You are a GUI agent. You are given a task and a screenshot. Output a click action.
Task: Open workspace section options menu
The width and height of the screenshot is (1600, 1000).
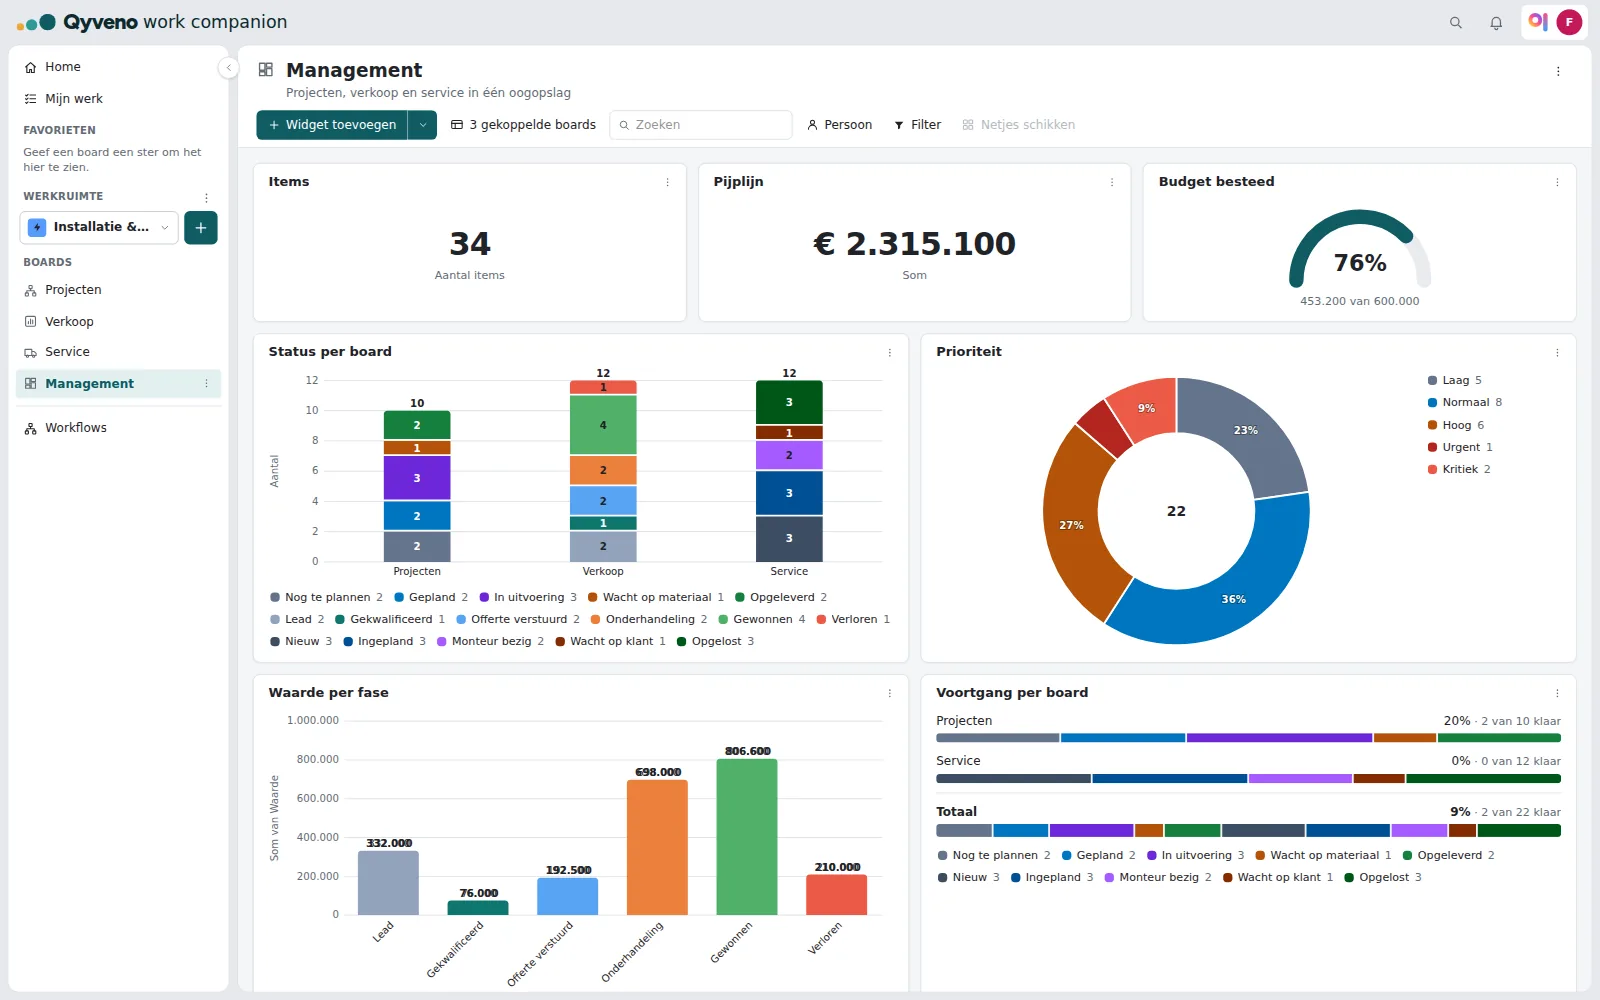pyautogui.click(x=207, y=198)
